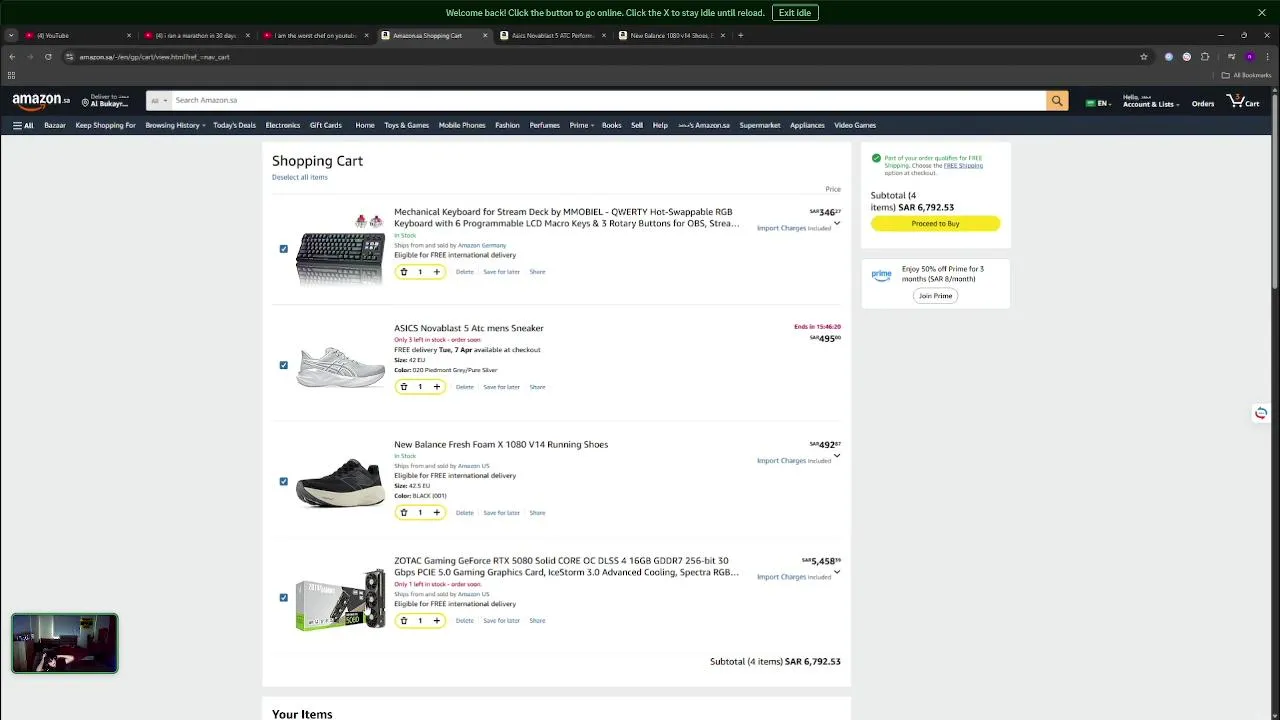Click floating side widget icon at right edge
This screenshot has width=1280, height=720.
[x=1261, y=413]
